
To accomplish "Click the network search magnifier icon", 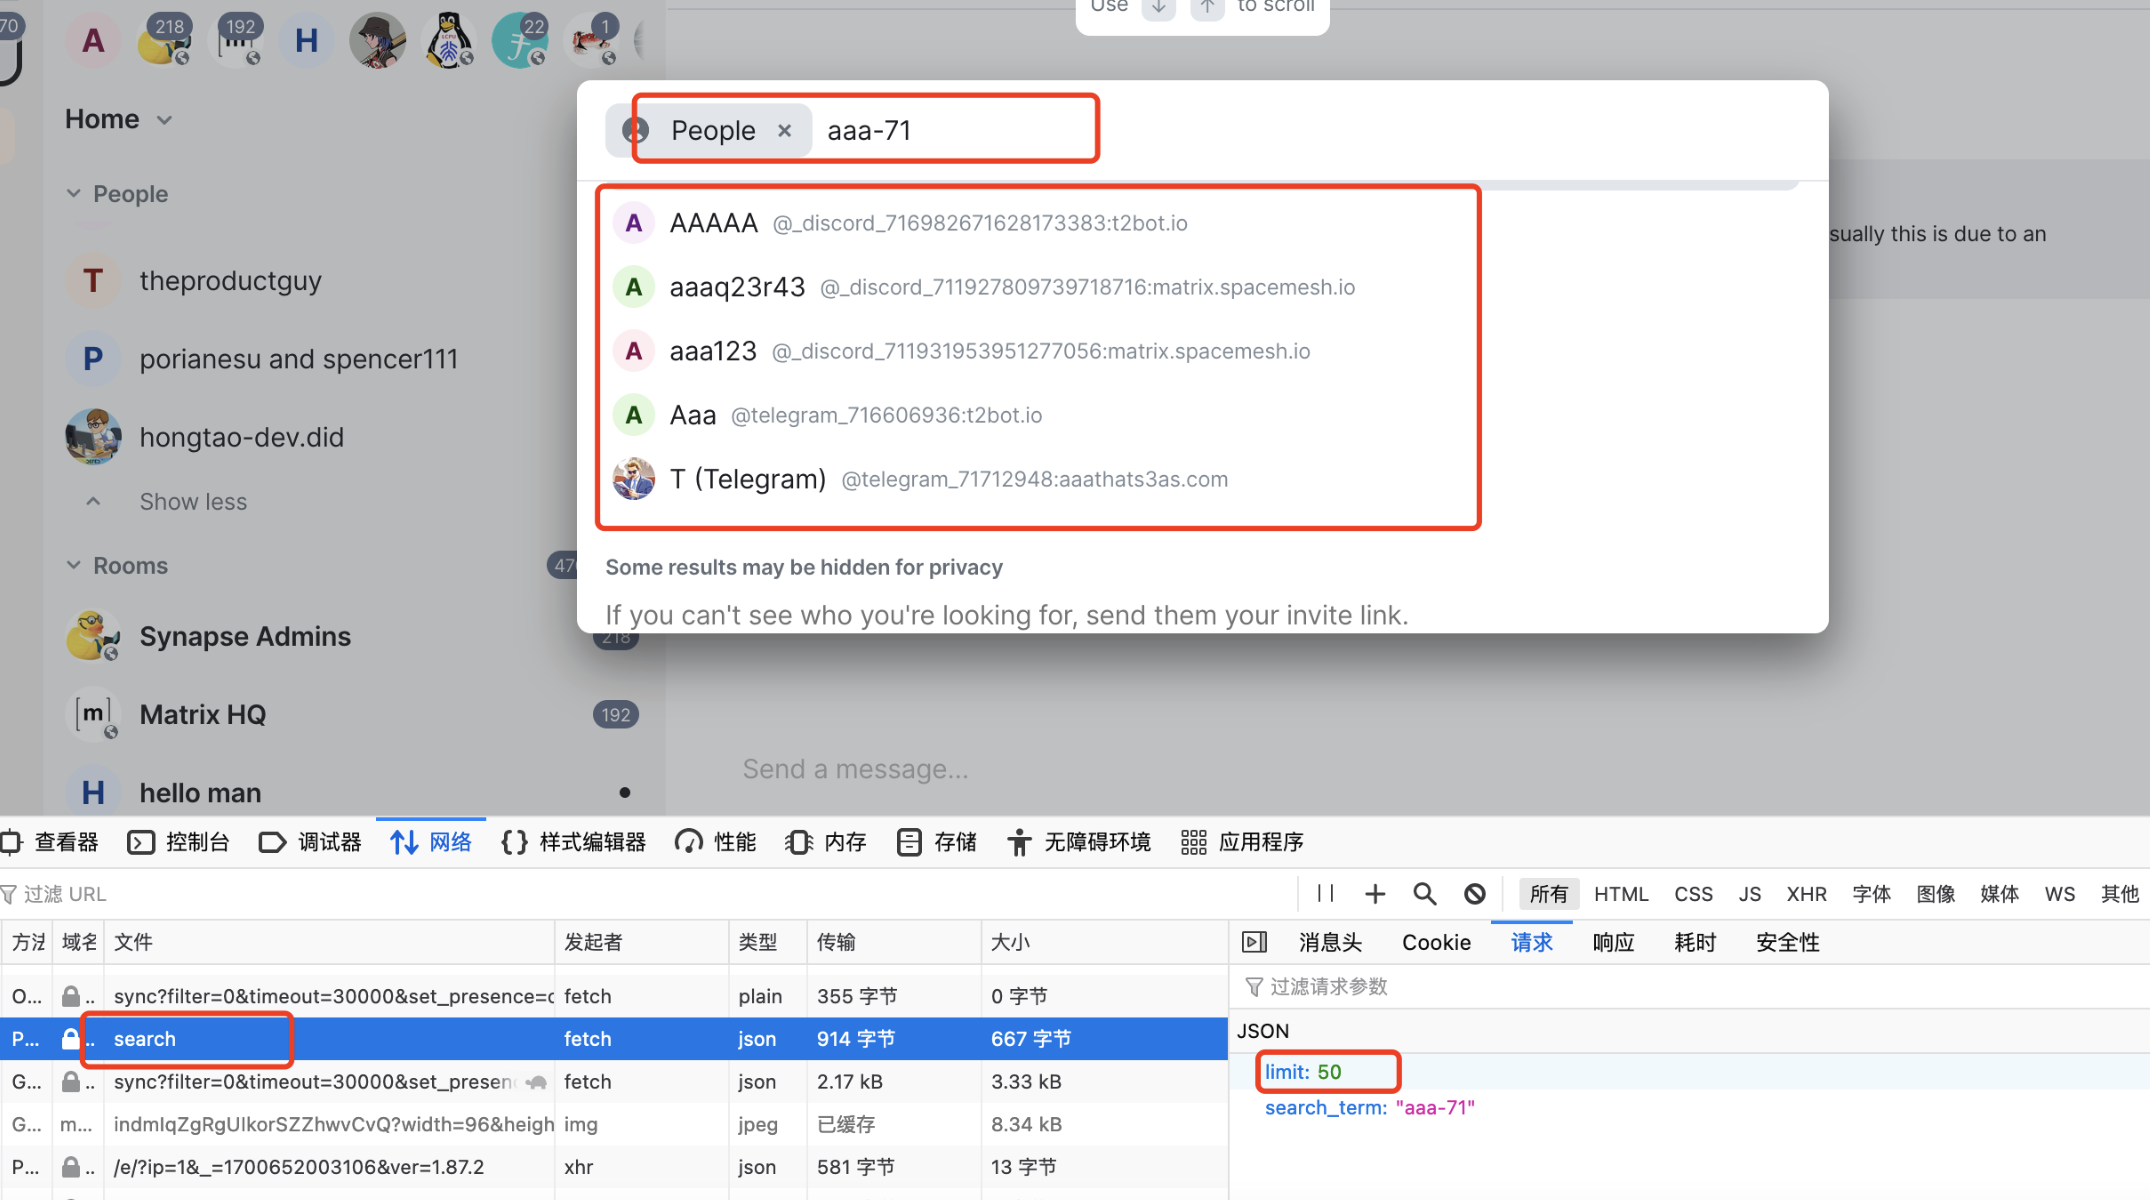I will tap(1424, 893).
